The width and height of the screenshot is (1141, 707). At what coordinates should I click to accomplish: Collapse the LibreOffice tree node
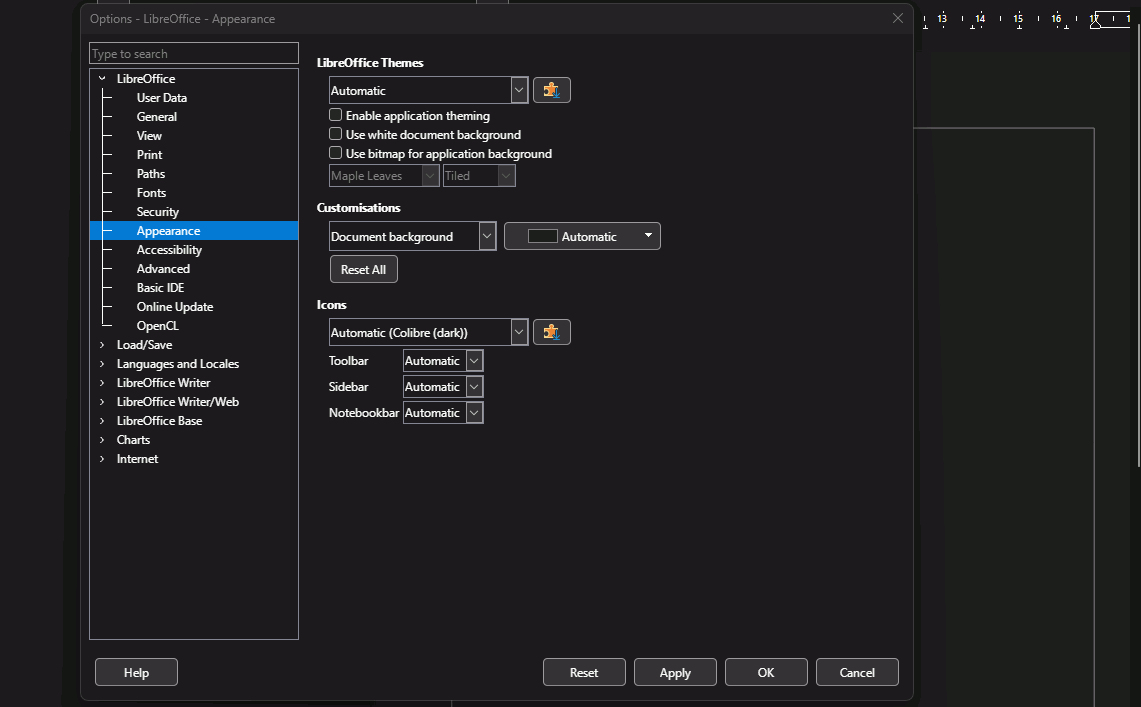(102, 79)
